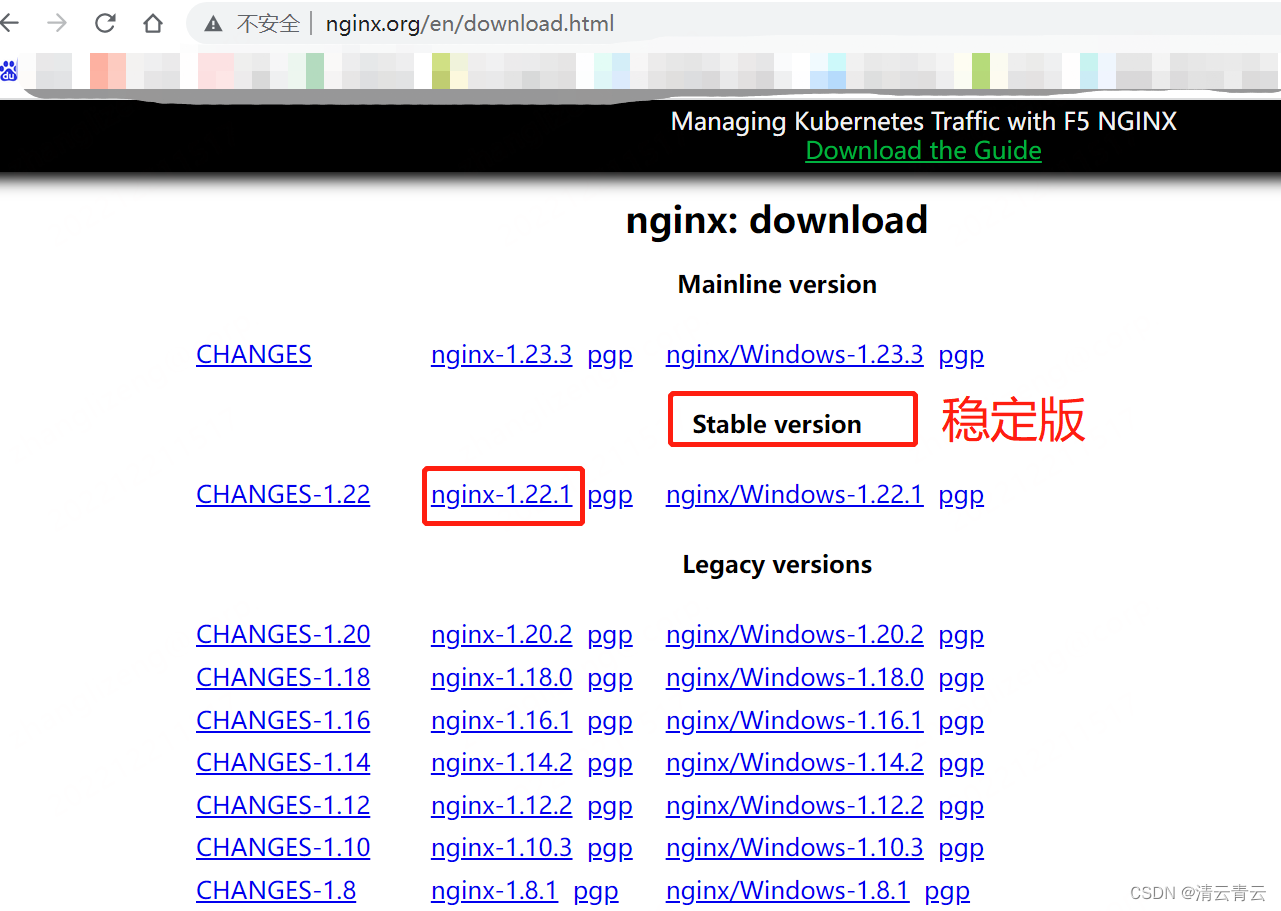Screen dimensions: 1281x911
Task: Download nginx/Windows-1.22.1 stable build
Action: coord(794,495)
